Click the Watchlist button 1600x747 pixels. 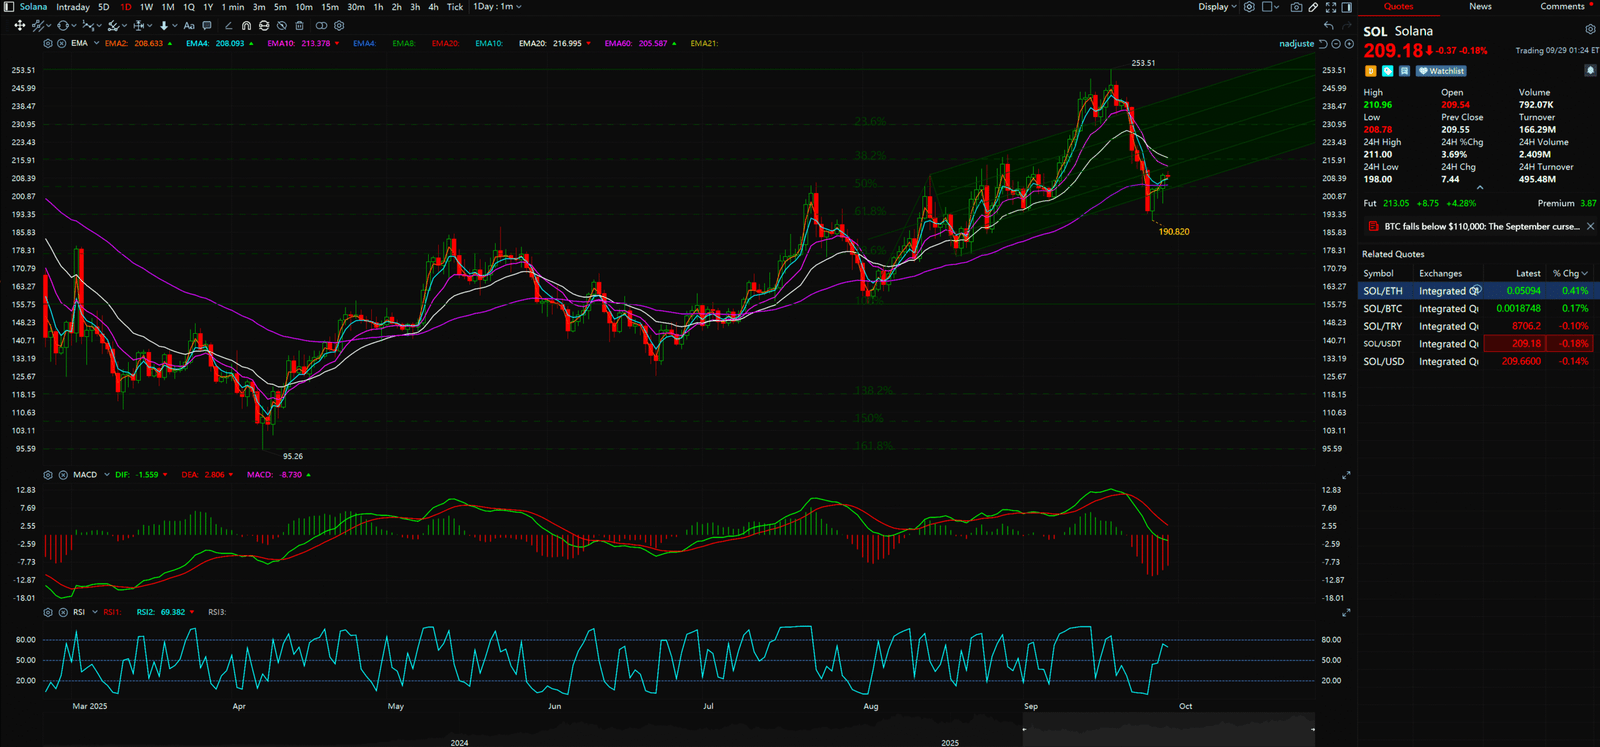pos(1441,71)
